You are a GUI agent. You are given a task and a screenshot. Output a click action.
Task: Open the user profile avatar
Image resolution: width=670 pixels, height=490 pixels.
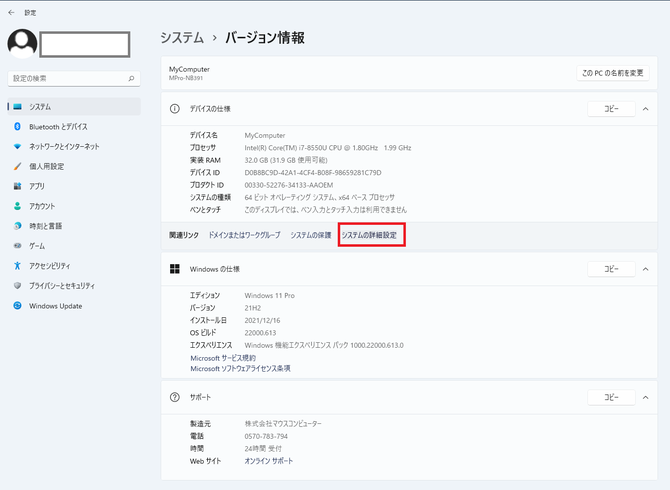tap(22, 44)
